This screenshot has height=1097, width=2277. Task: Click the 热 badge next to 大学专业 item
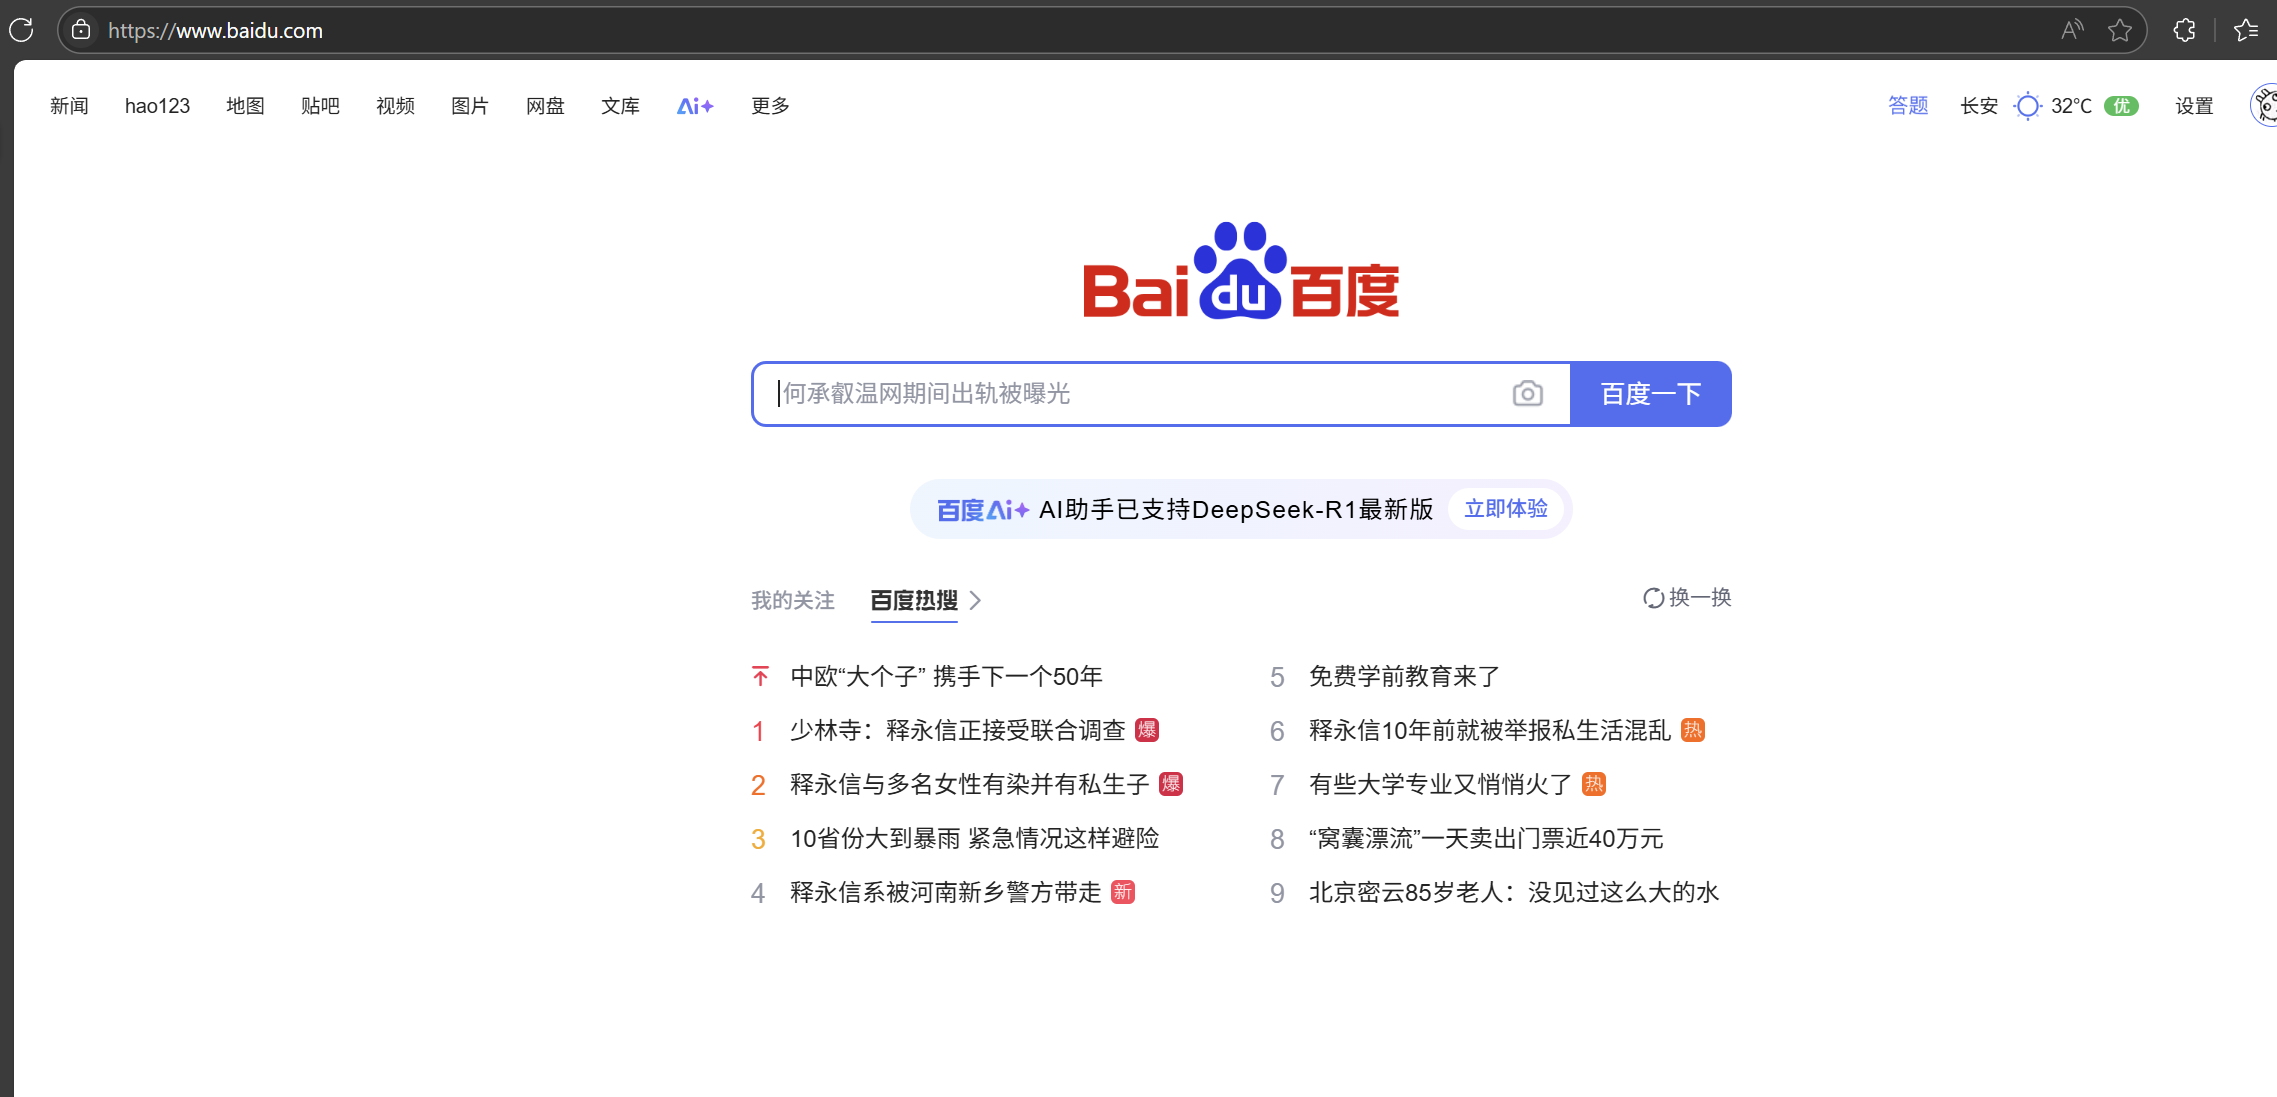coord(1594,784)
